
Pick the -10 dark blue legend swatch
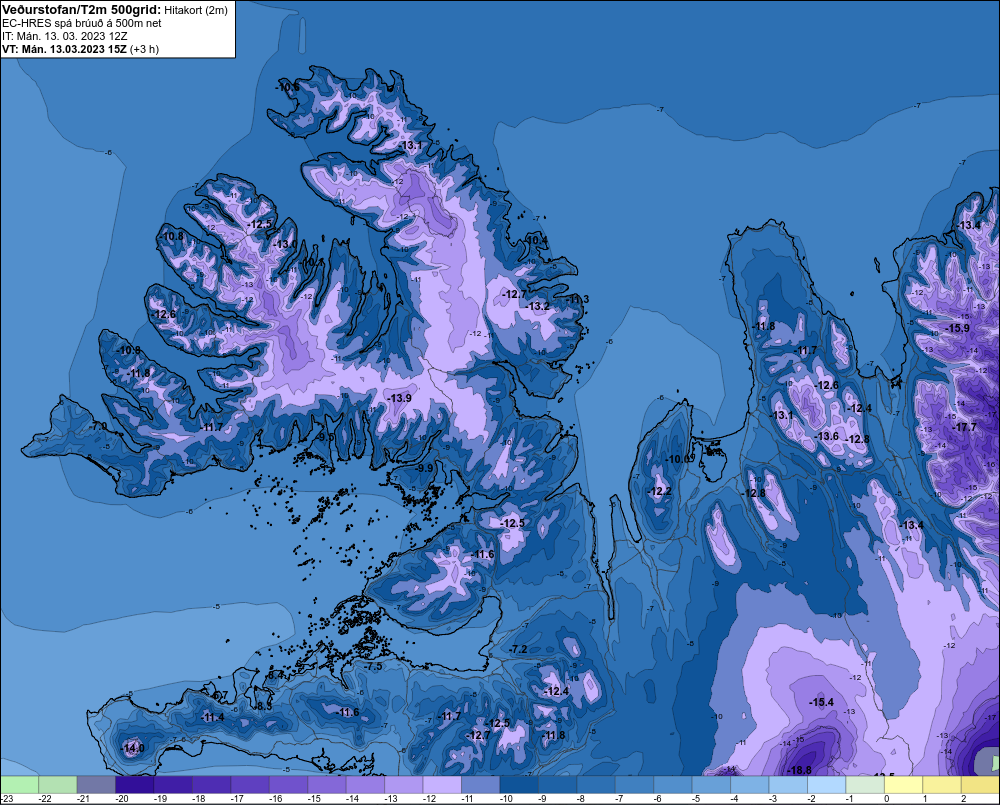519,785
